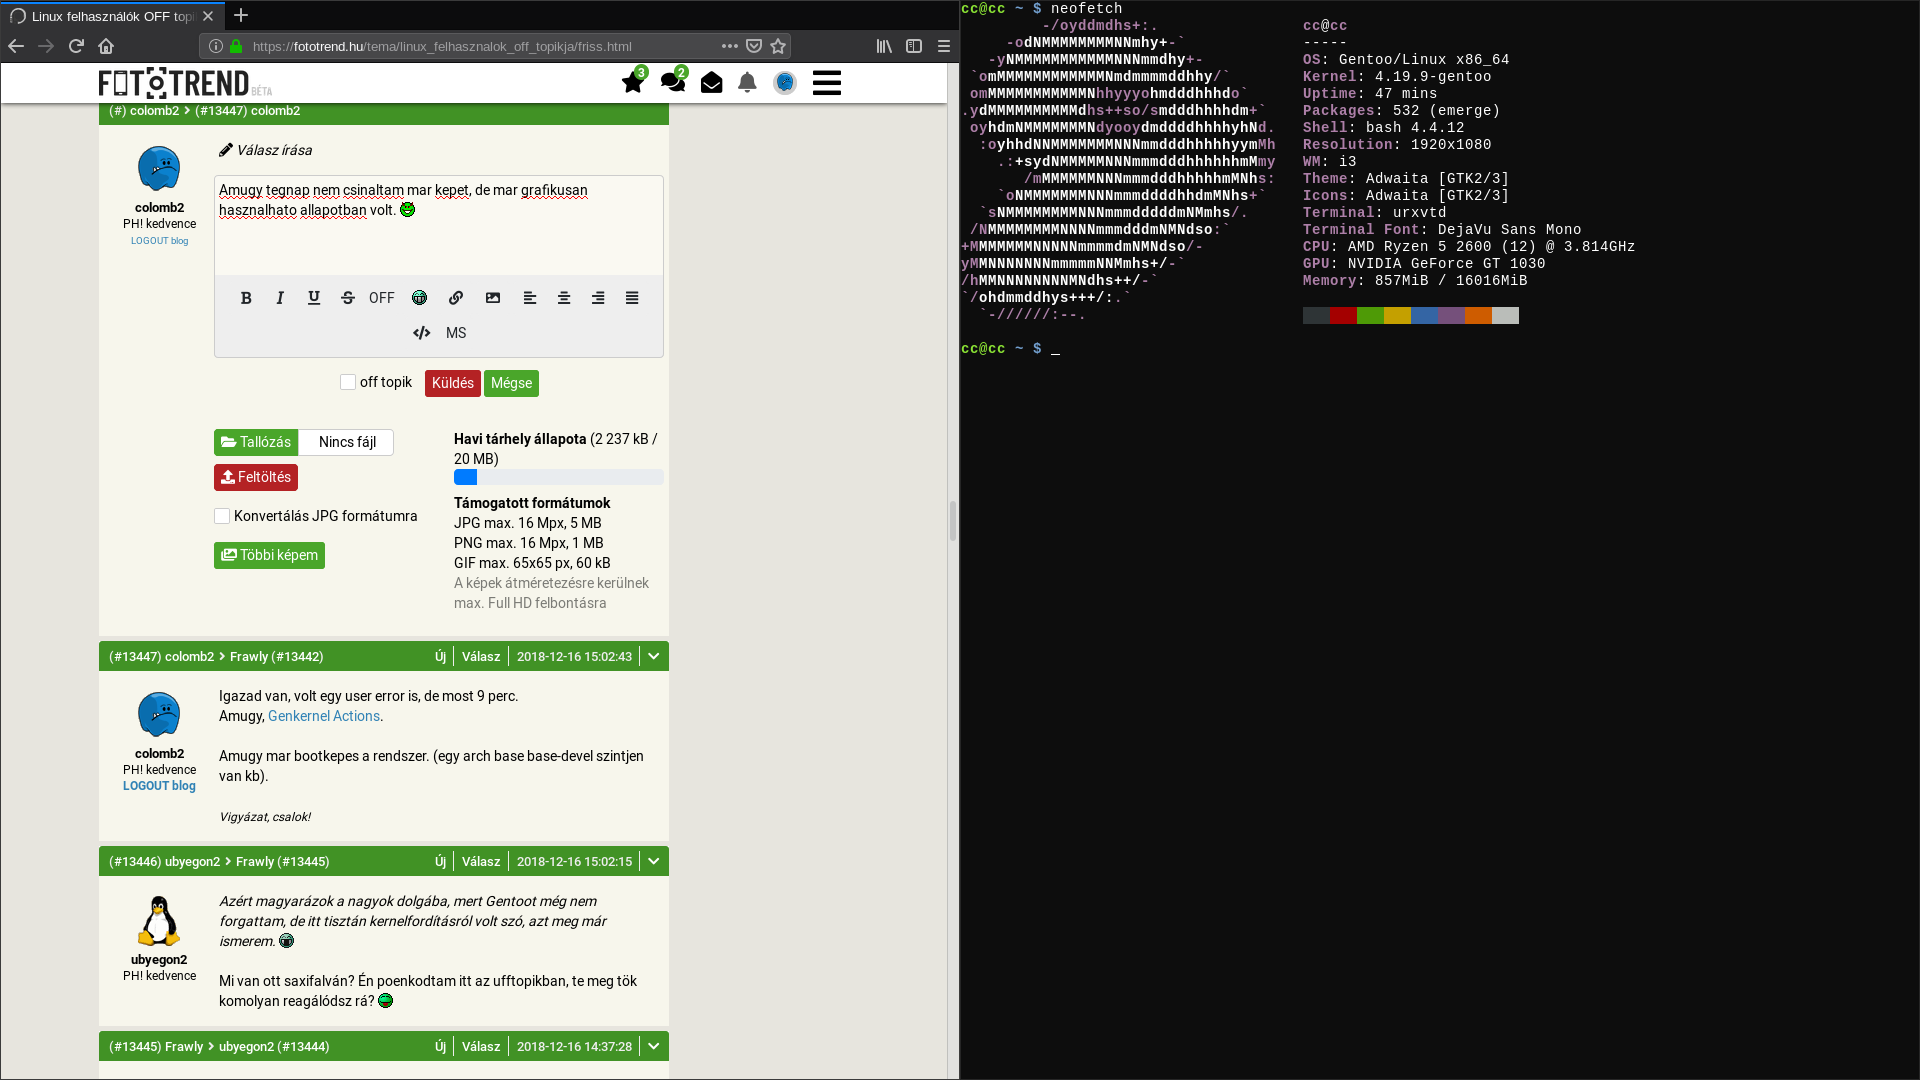Image resolution: width=1920 pixels, height=1080 pixels.
Task: Select the Linux felhasználók OFF topik tab
Action: (112, 16)
